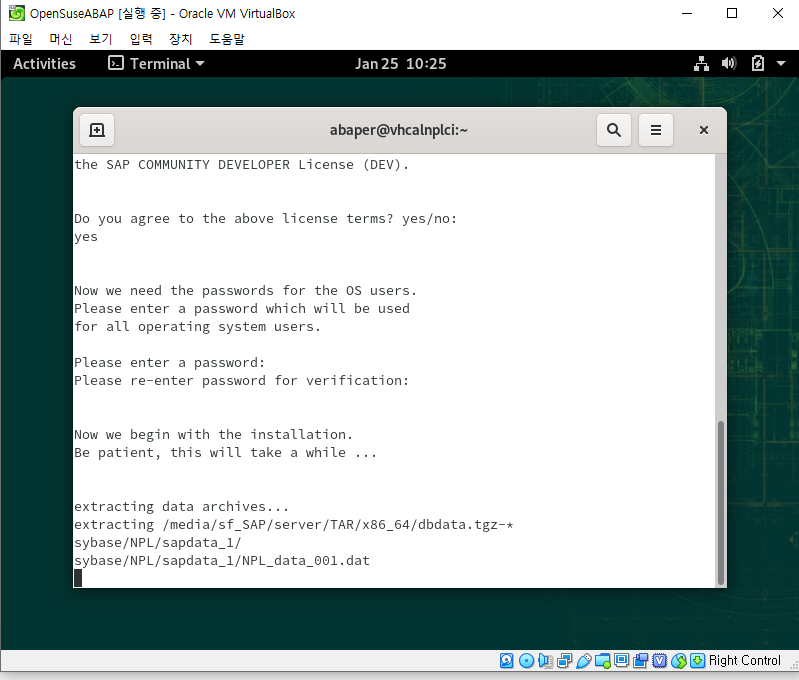Viewport: 799px width, 680px height.
Task: Open the 입력 menu
Action: pyautogui.click(x=141, y=39)
